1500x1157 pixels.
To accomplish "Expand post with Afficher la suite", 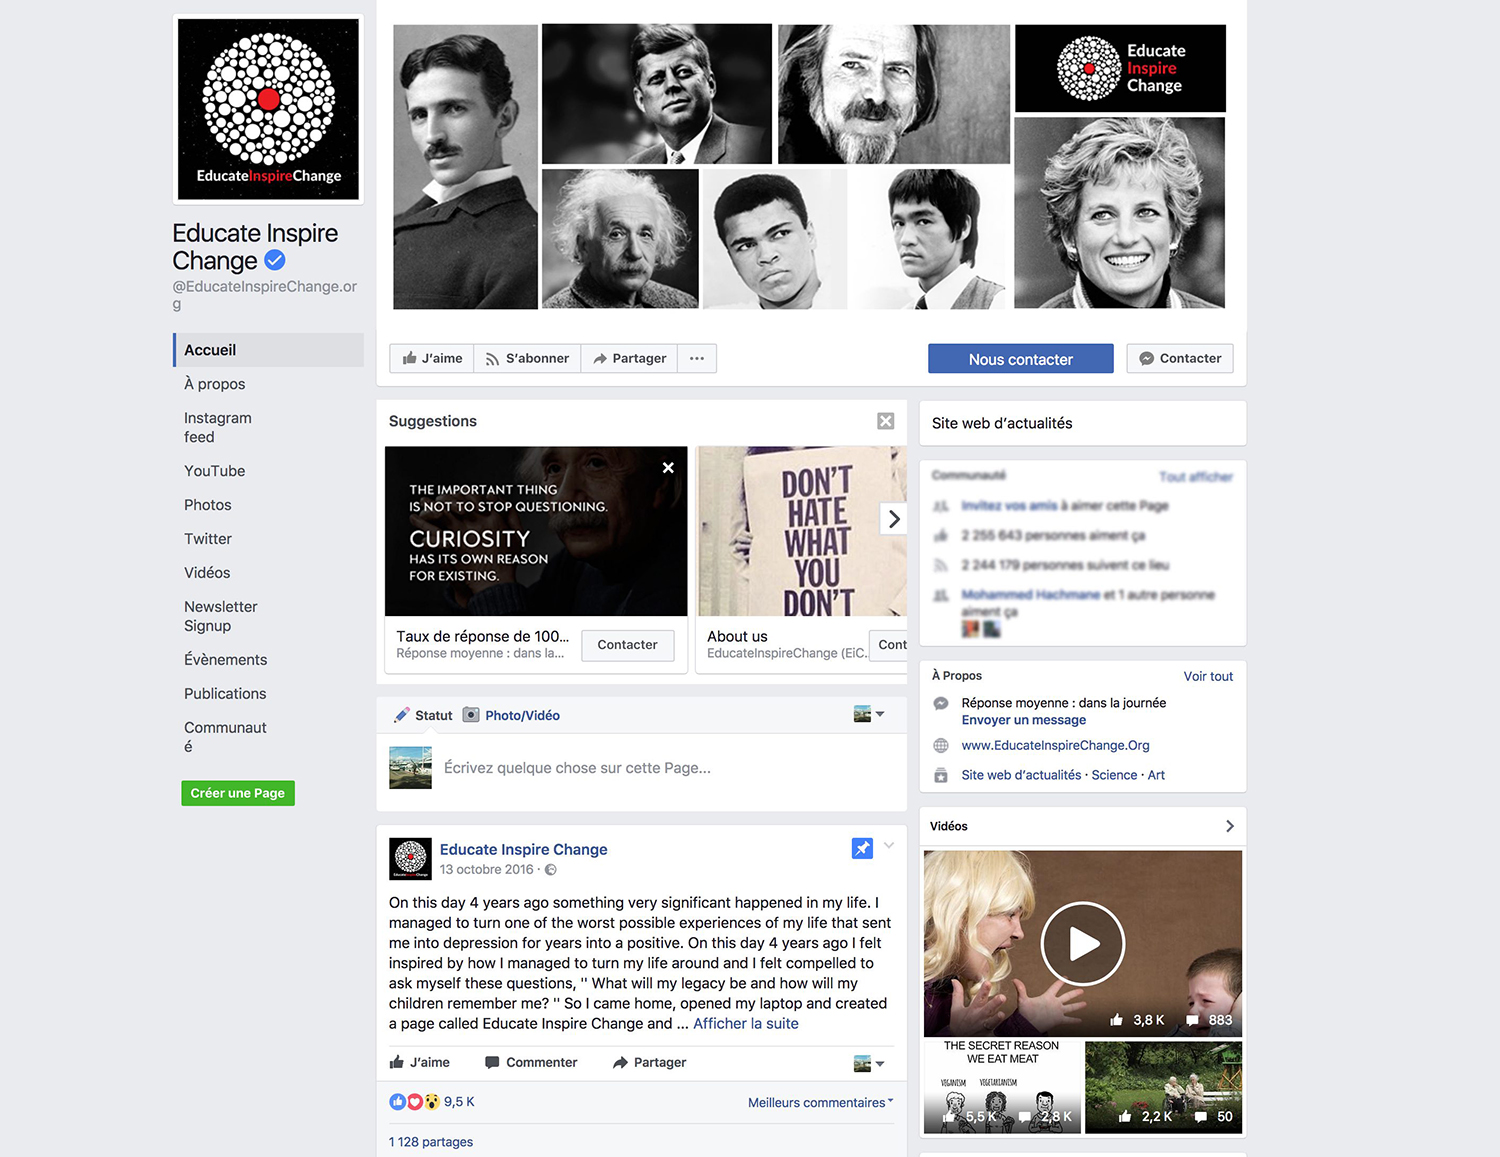I will (x=746, y=1024).
